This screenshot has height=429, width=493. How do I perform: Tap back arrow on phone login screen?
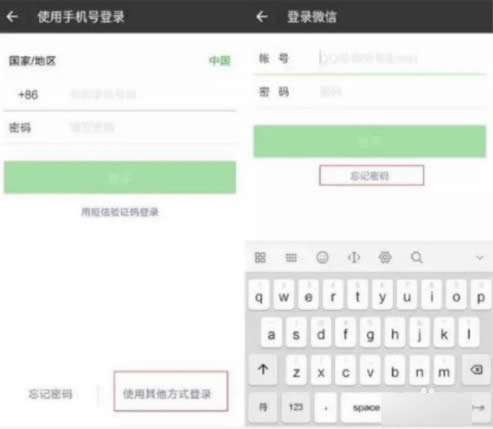[x=12, y=16]
